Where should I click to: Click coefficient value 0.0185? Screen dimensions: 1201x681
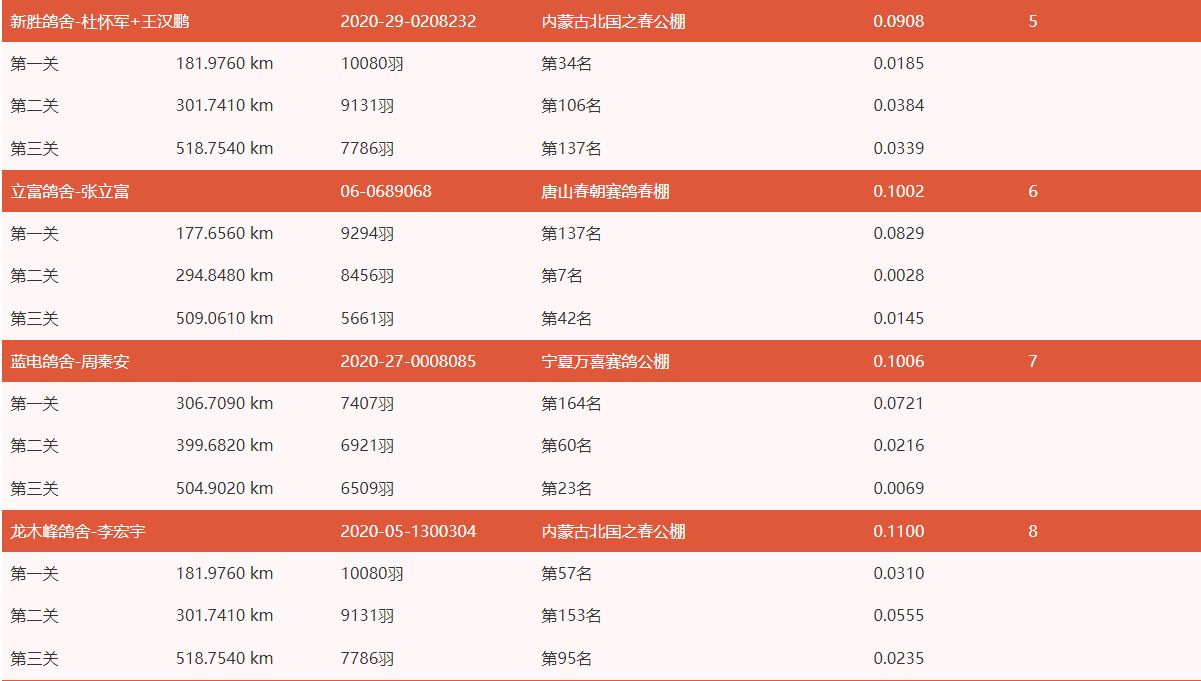[899, 64]
